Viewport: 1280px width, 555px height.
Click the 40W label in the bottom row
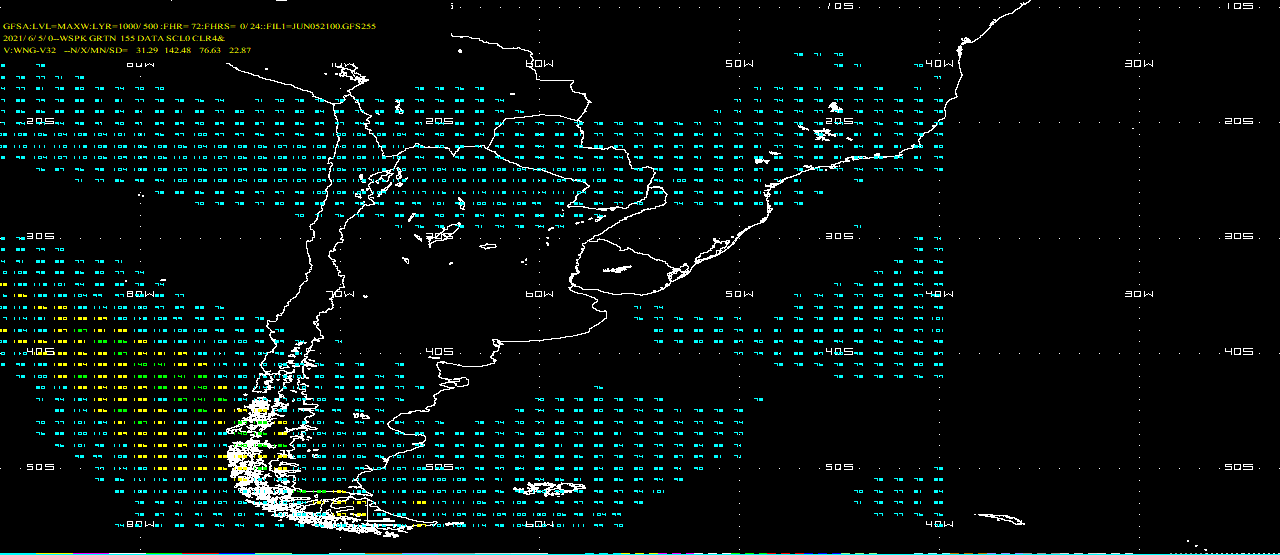click(939, 524)
